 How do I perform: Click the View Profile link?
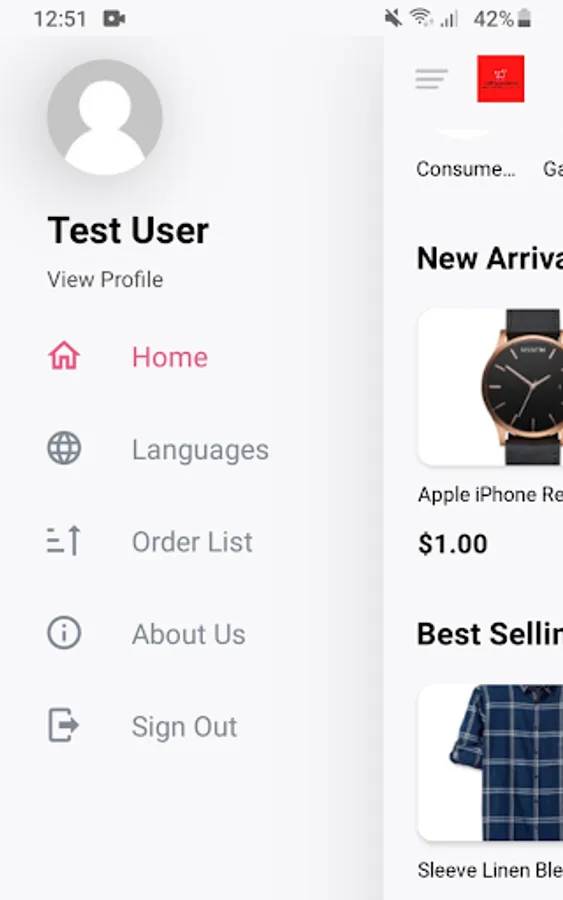105,280
